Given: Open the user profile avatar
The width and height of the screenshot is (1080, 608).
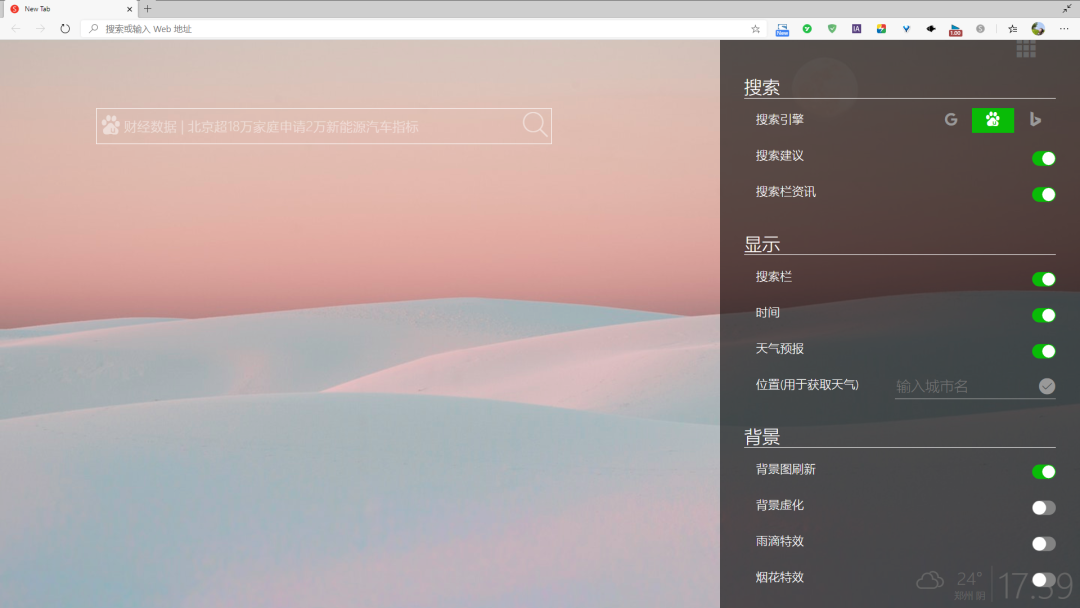Looking at the screenshot, I should coord(1038,29).
